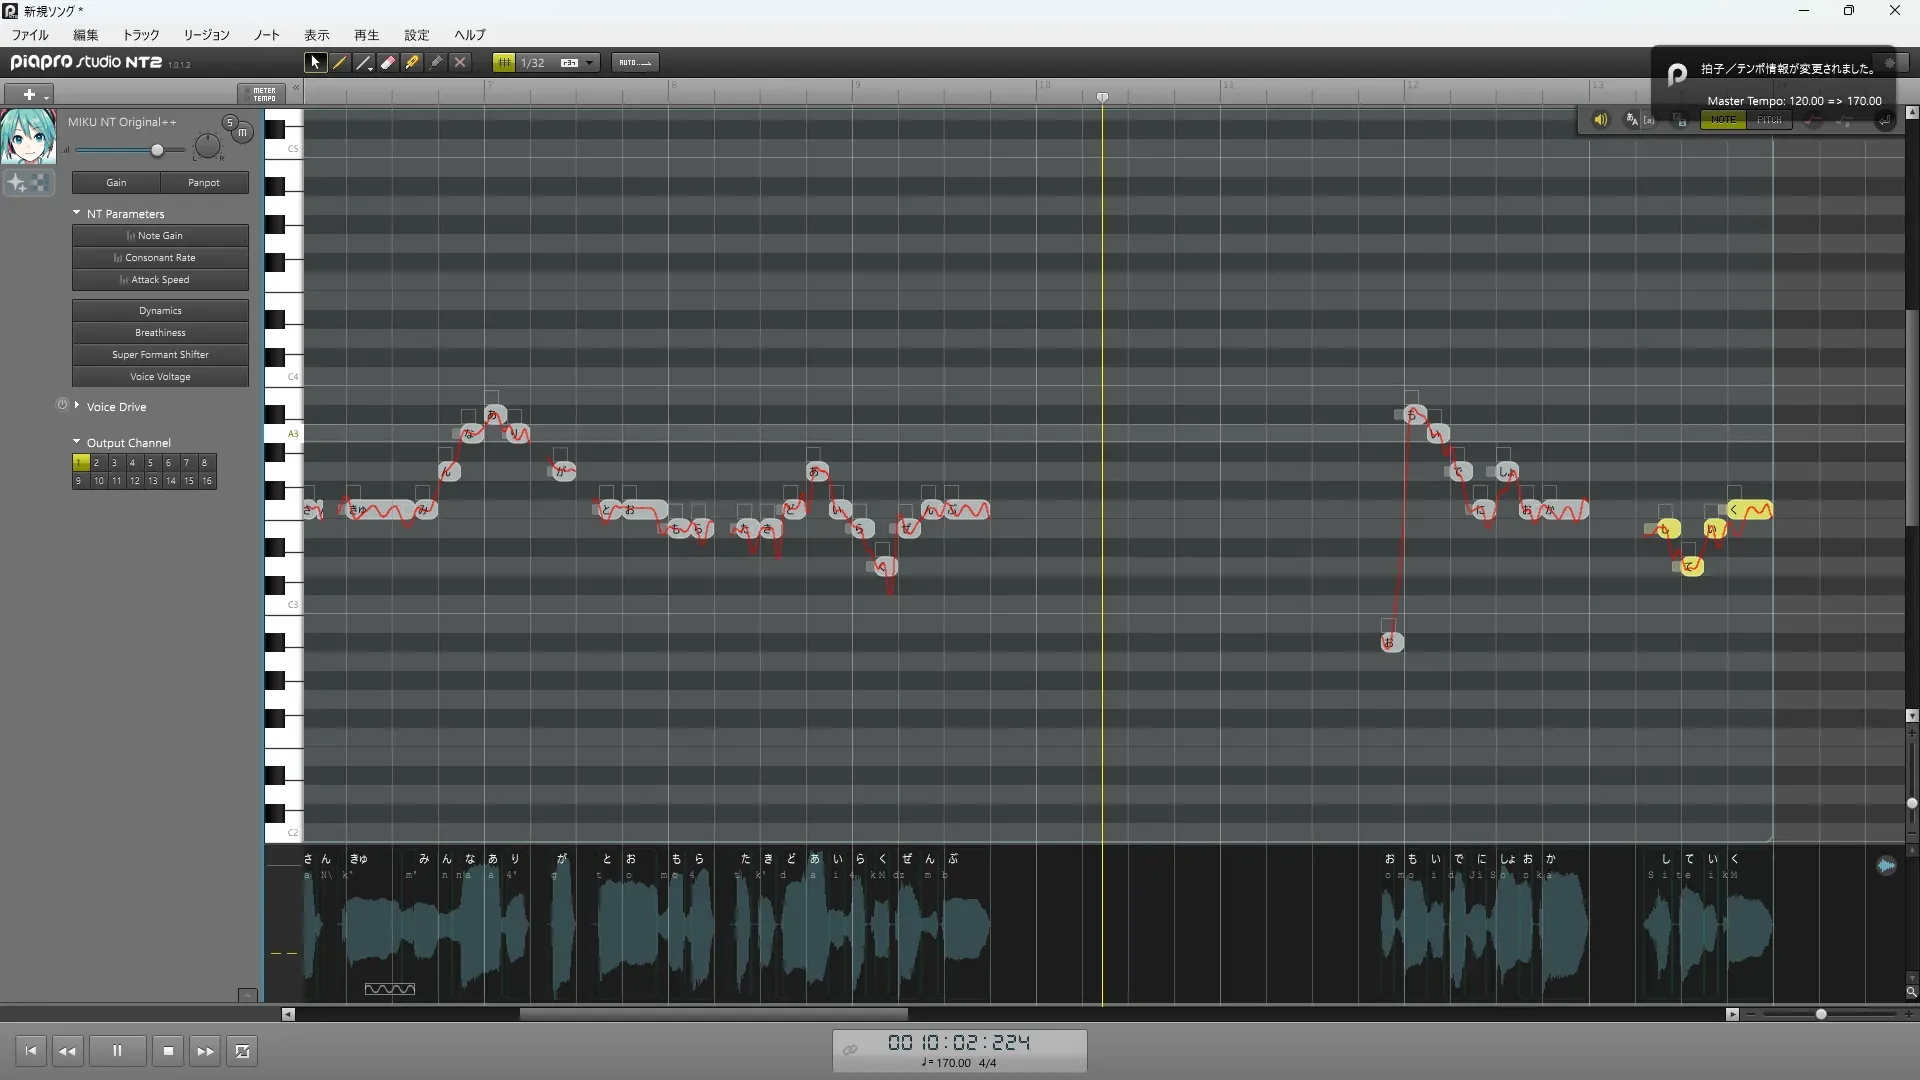1920x1080 pixels.
Task: Select the yellow highlighter marker tool
Action: [412, 62]
